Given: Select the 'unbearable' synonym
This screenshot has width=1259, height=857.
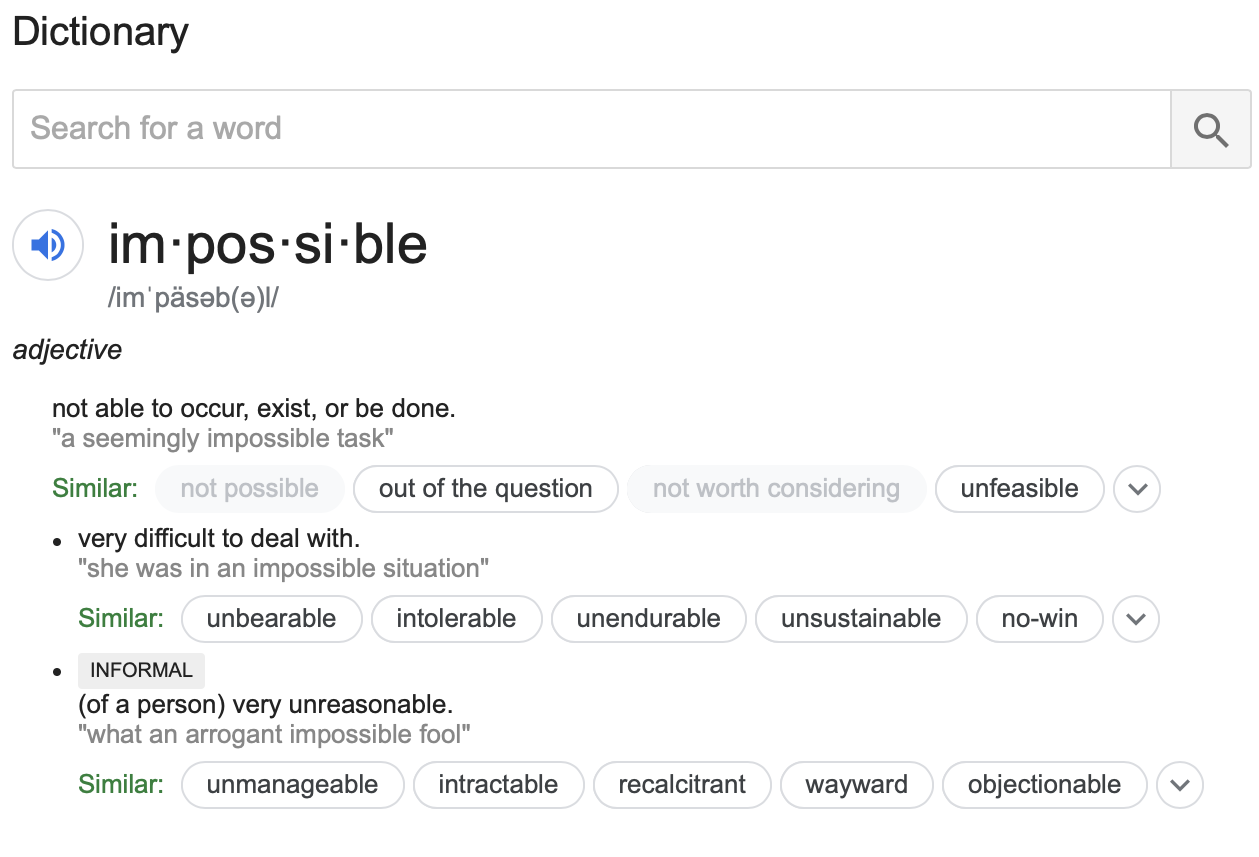Looking at the screenshot, I should coord(271,619).
